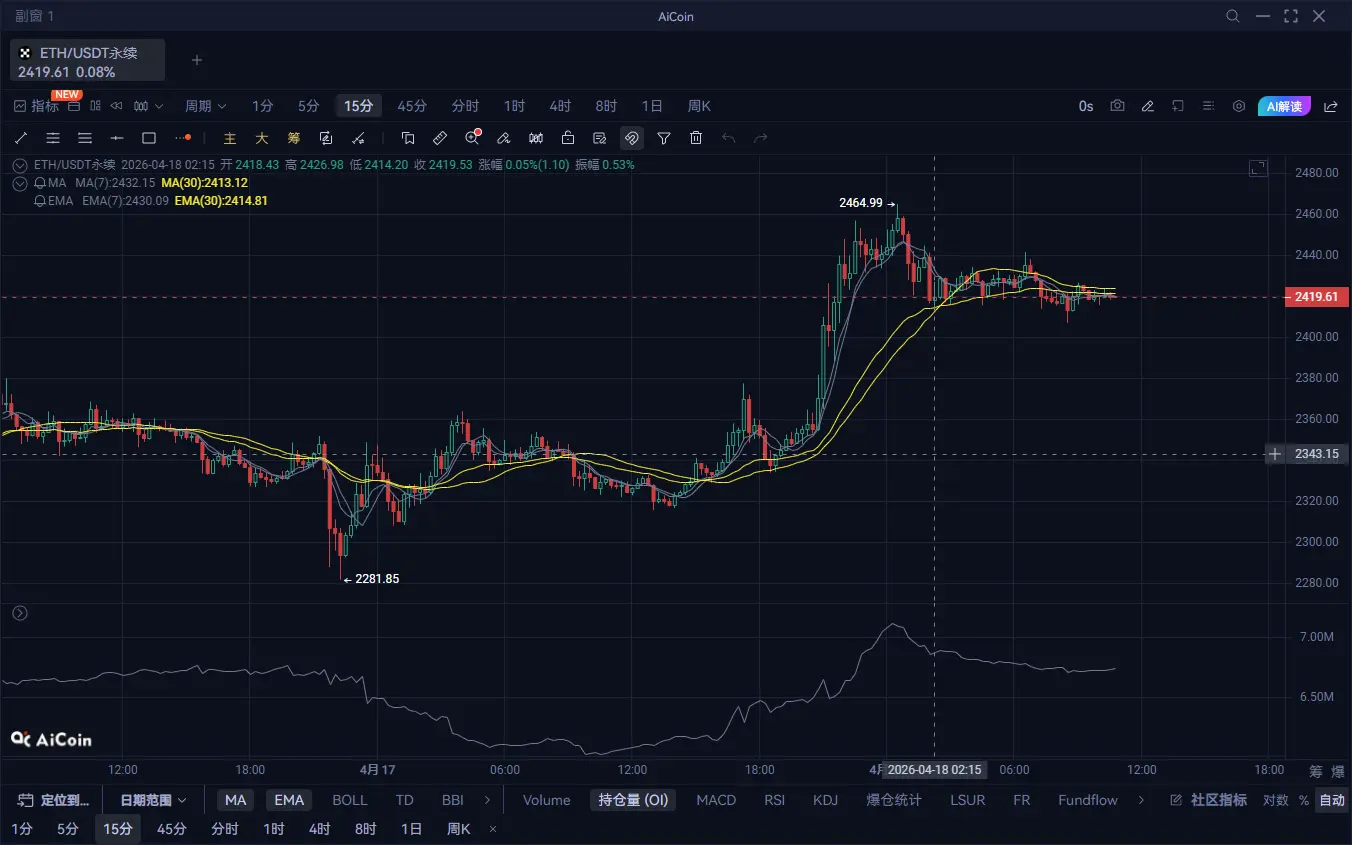Toggle the lock drawings padlock
Viewport: 1352px width, 845px height.
[x=568, y=138]
